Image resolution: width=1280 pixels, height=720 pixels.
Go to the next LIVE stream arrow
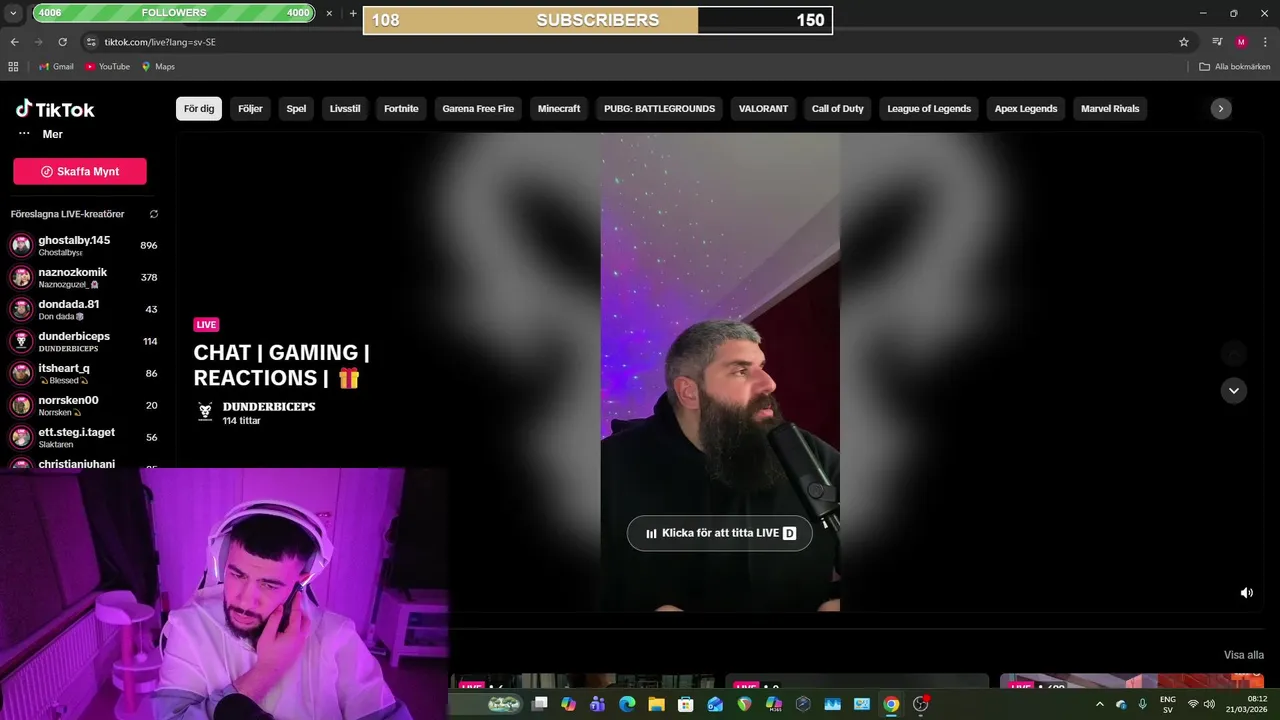[x=1234, y=390]
